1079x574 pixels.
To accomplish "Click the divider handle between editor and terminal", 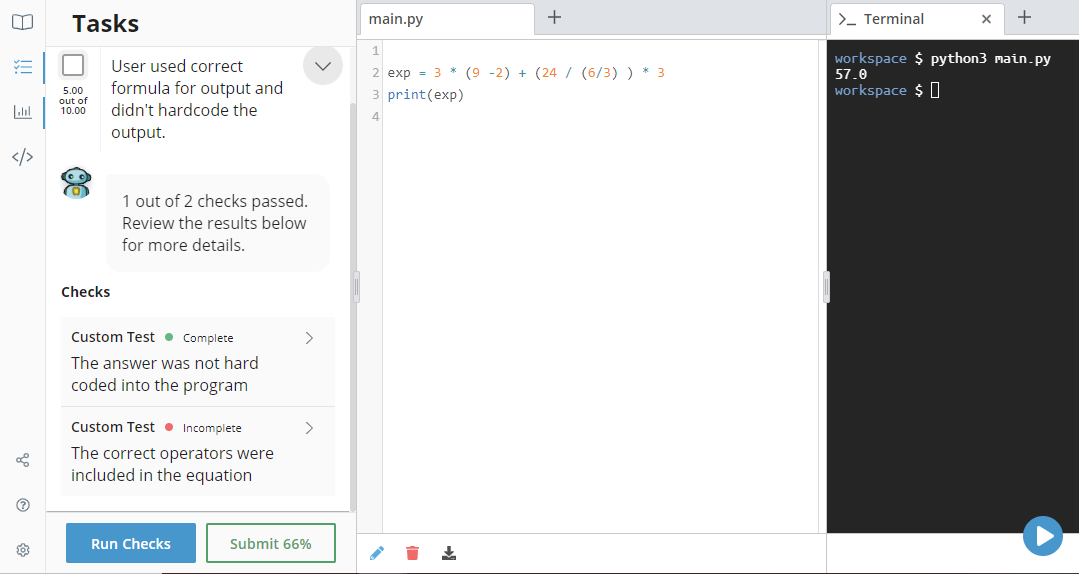I will pyautogui.click(x=826, y=287).
